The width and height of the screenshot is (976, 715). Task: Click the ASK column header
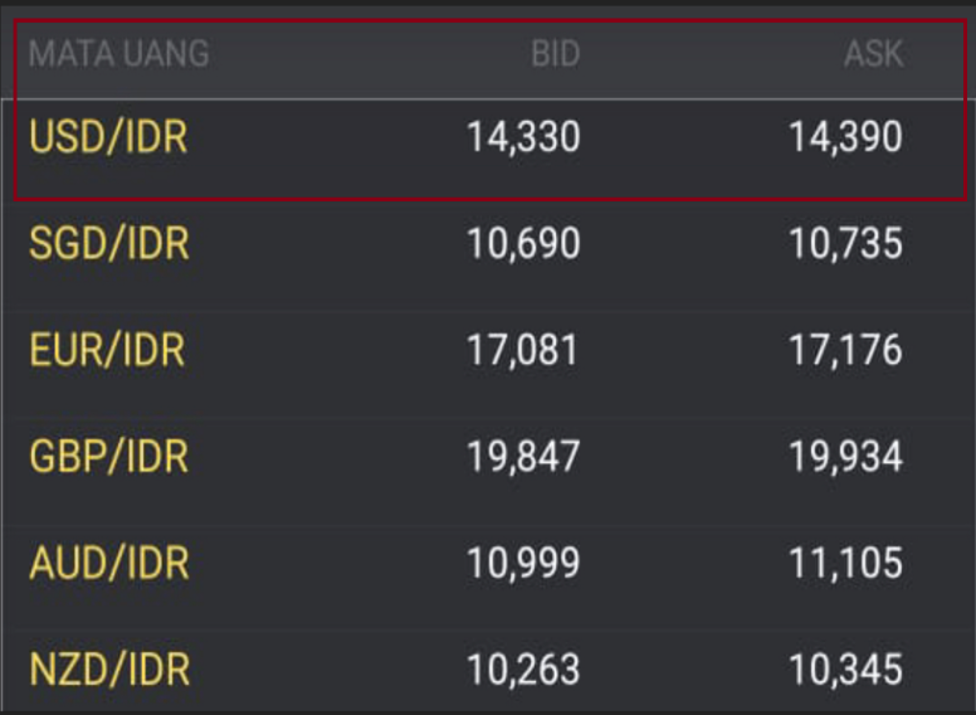click(x=873, y=54)
